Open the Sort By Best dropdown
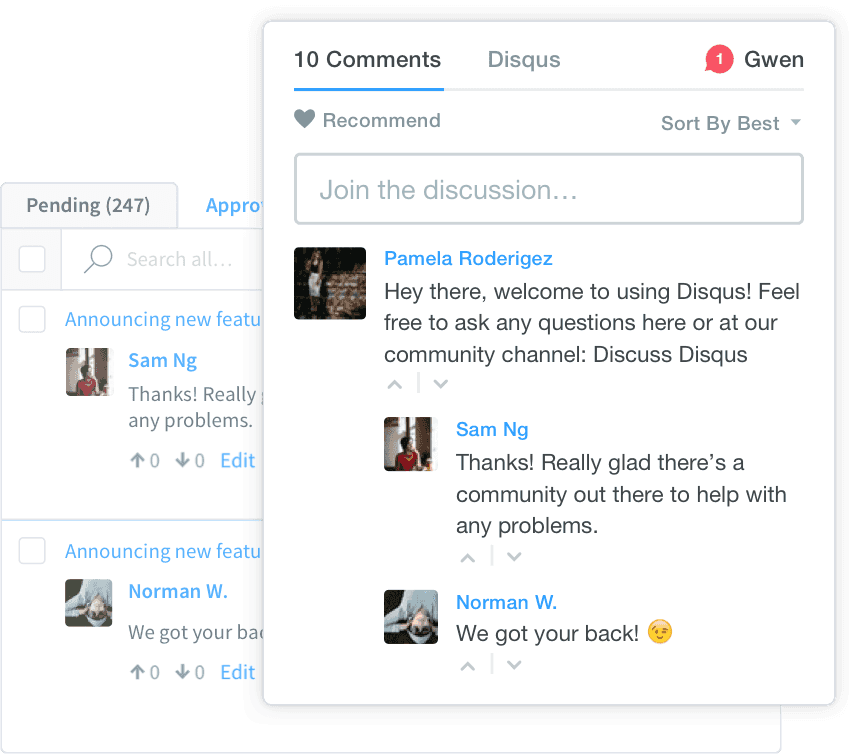856x754 pixels. pyautogui.click(x=731, y=123)
